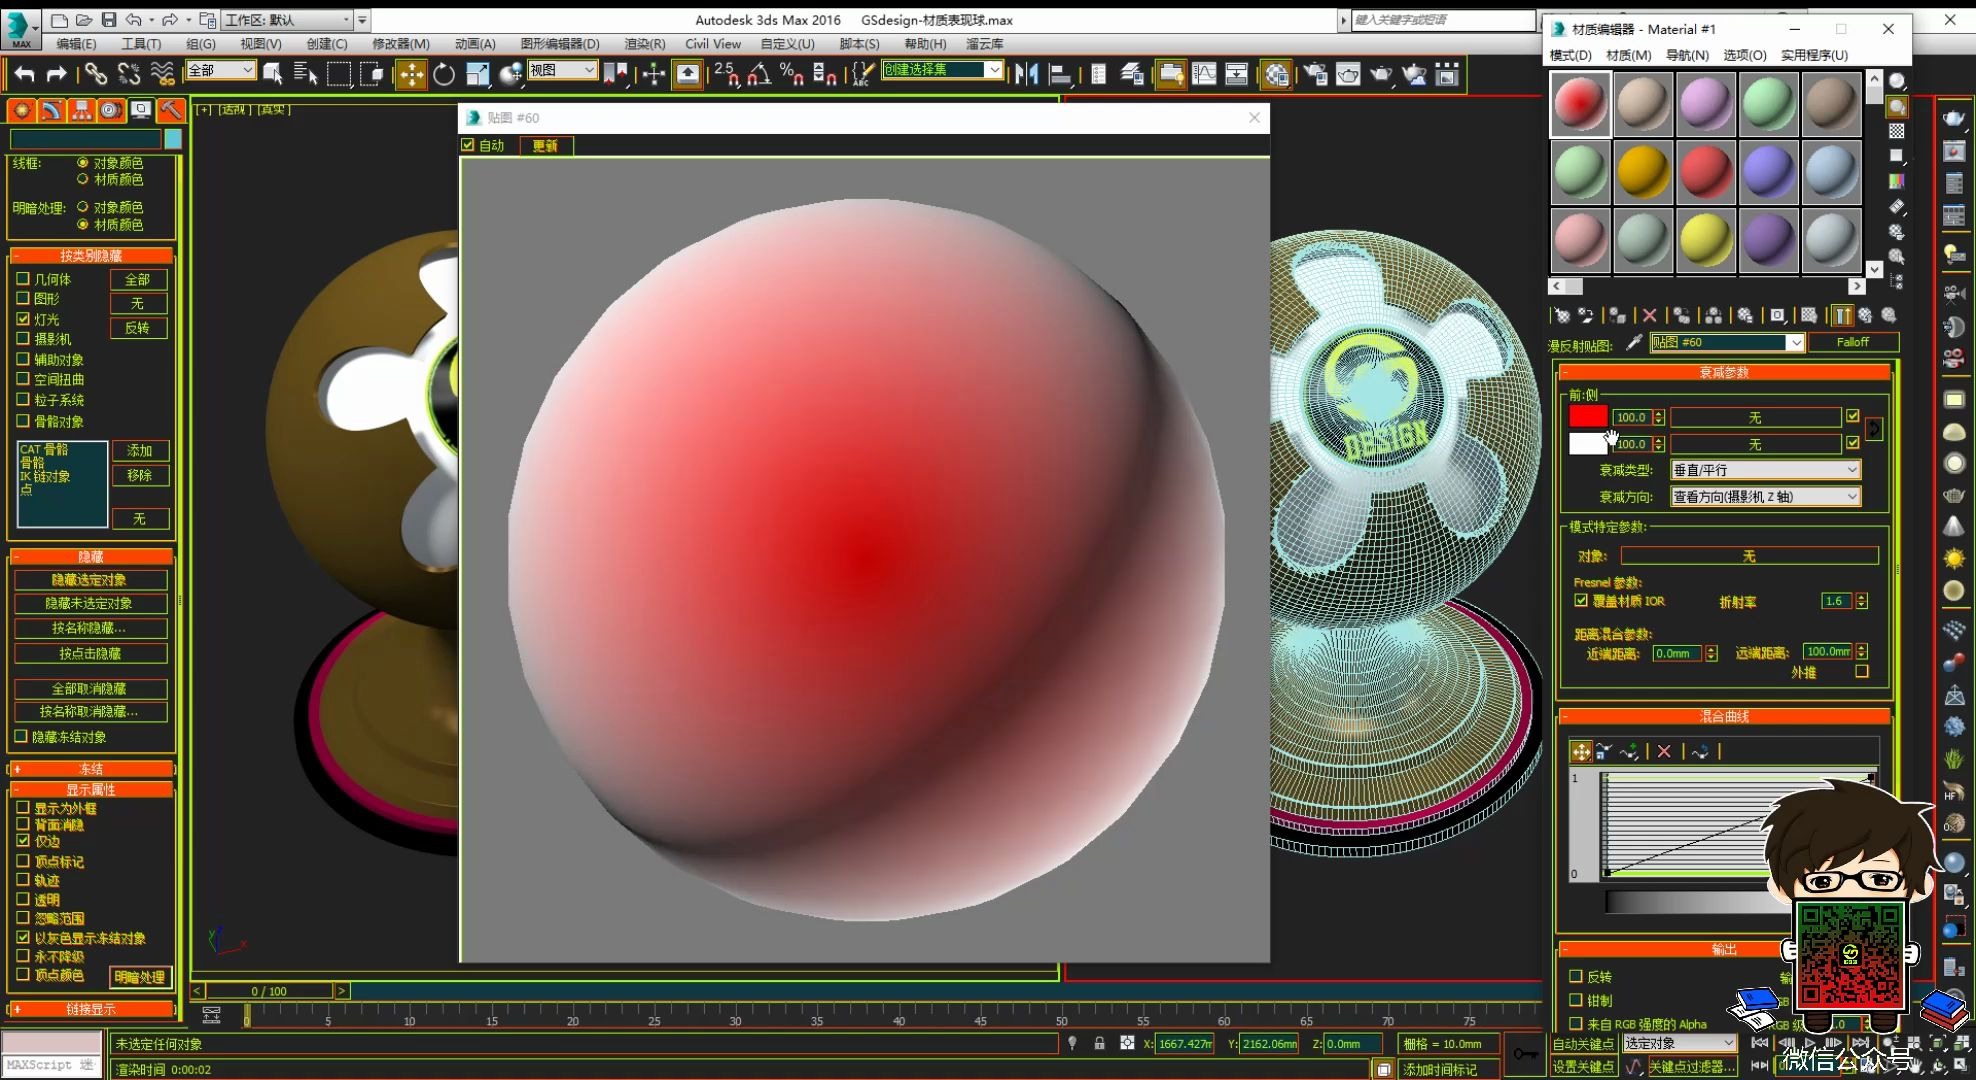Click the 更新 tab in 贴图 panel

(x=543, y=144)
